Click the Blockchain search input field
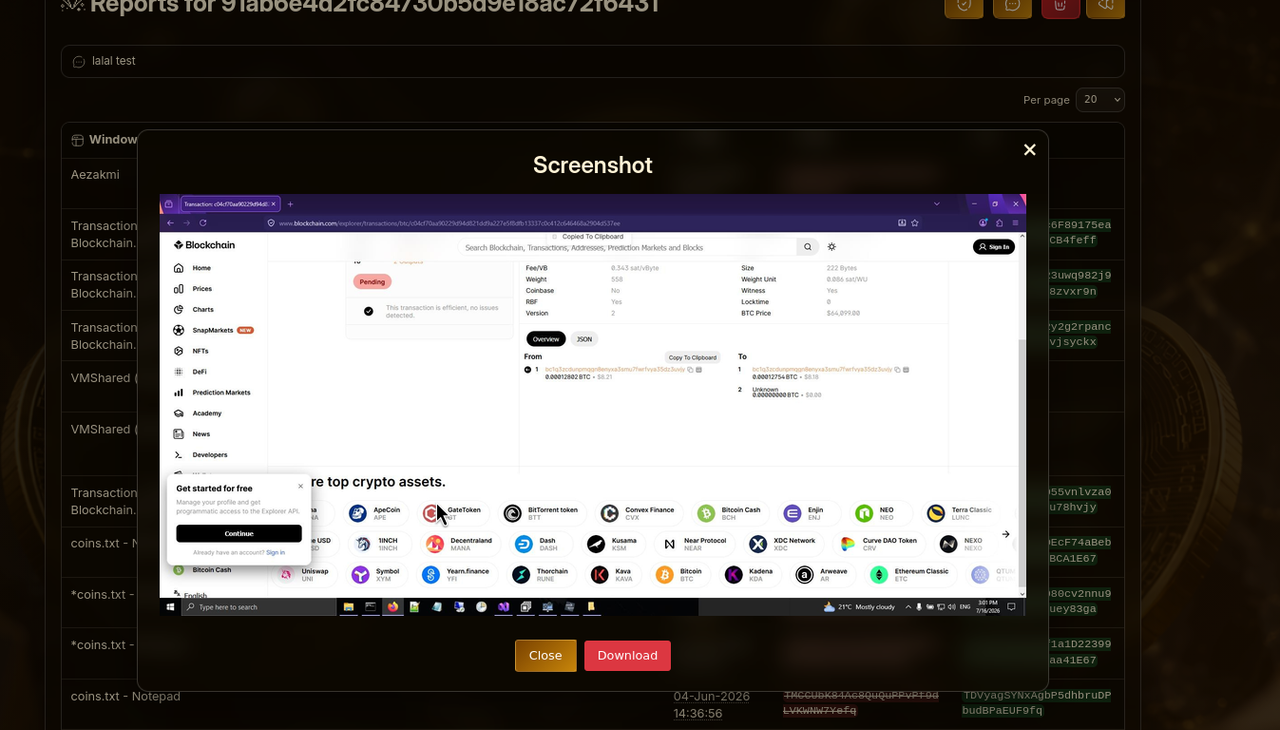The height and width of the screenshot is (730, 1280). 628,247
